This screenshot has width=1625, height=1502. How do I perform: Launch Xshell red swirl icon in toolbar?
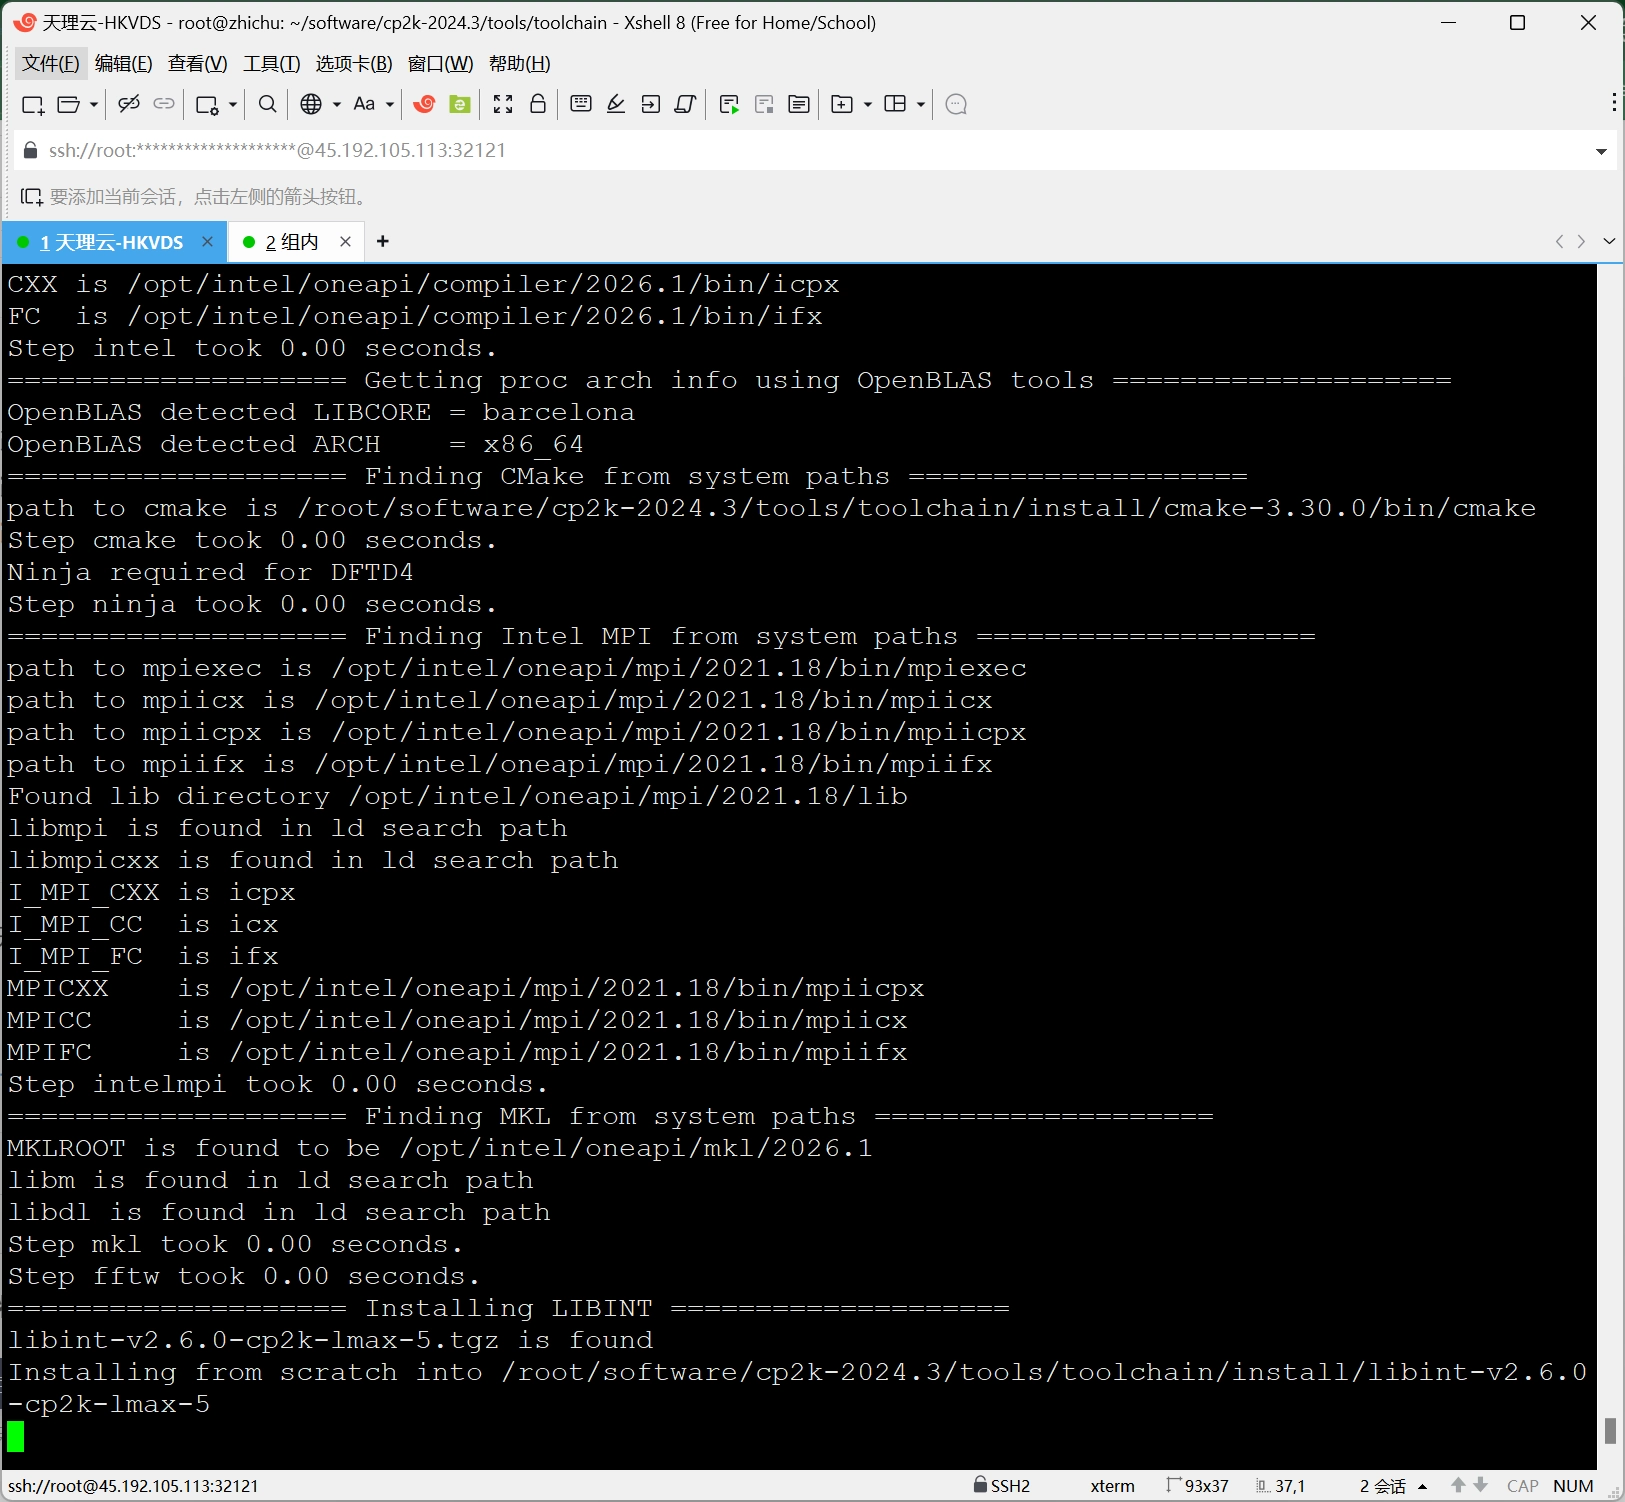point(424,104)
